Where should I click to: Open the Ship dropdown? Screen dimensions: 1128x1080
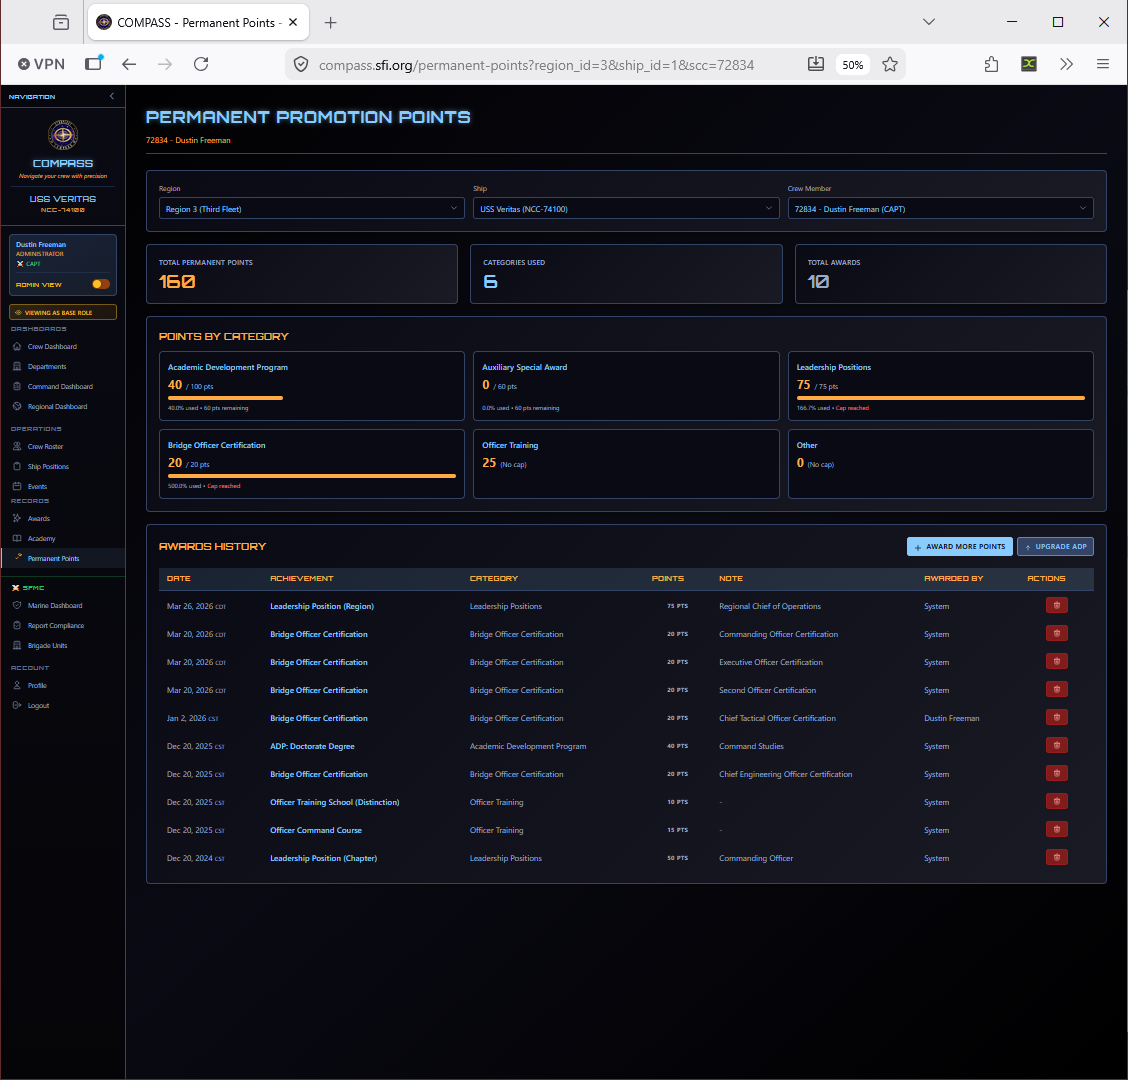coord(625,209)
